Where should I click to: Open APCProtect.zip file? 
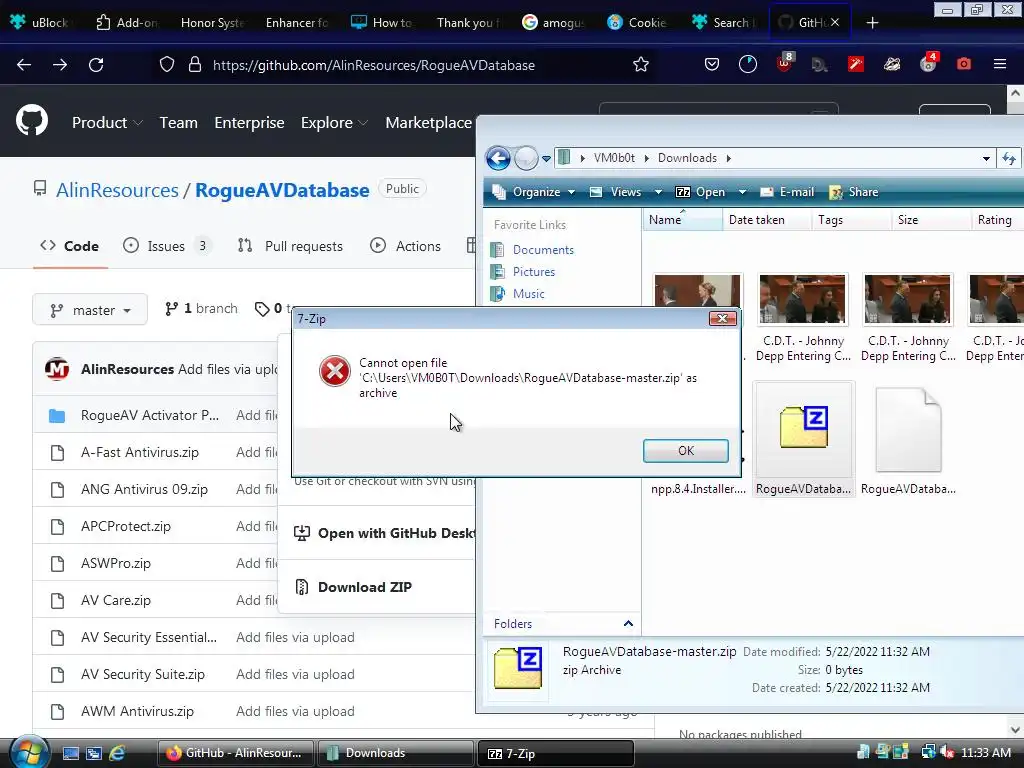click(125, 526)
